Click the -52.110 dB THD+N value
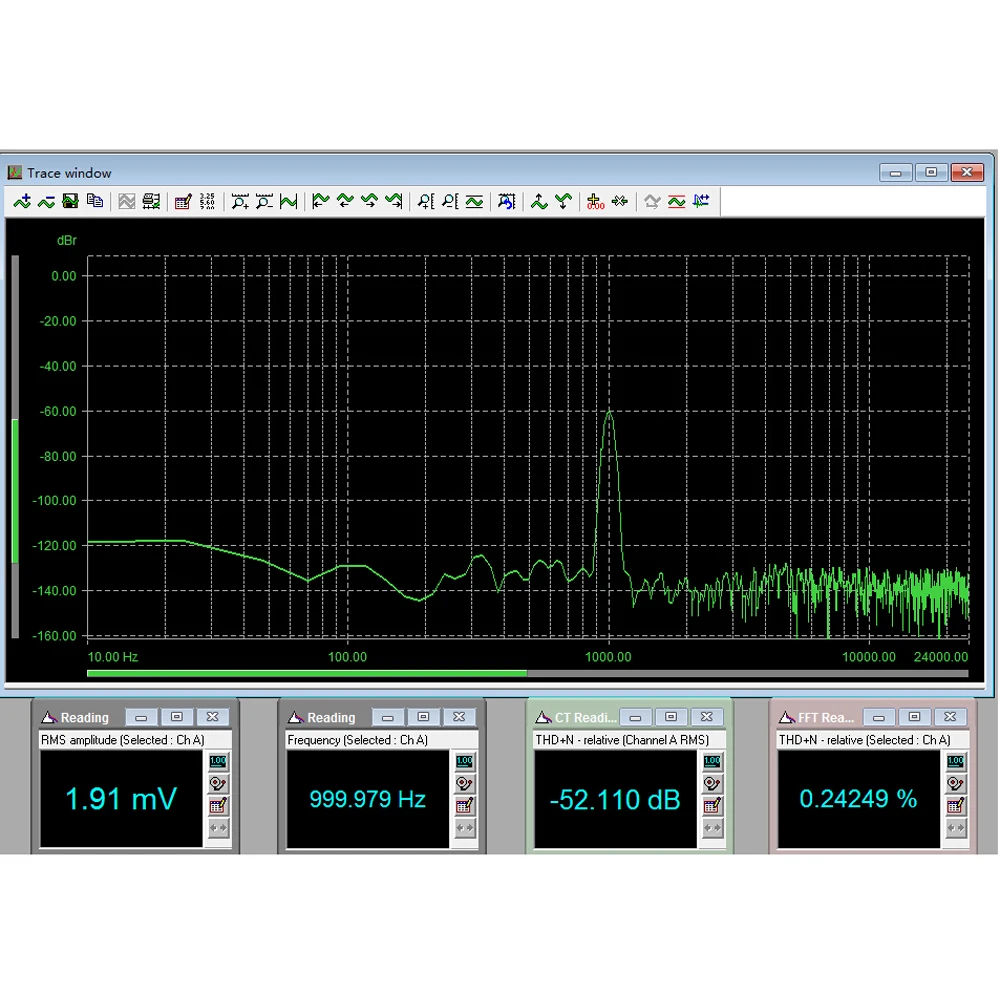The image size is (1000, 1000). point(615,800)
